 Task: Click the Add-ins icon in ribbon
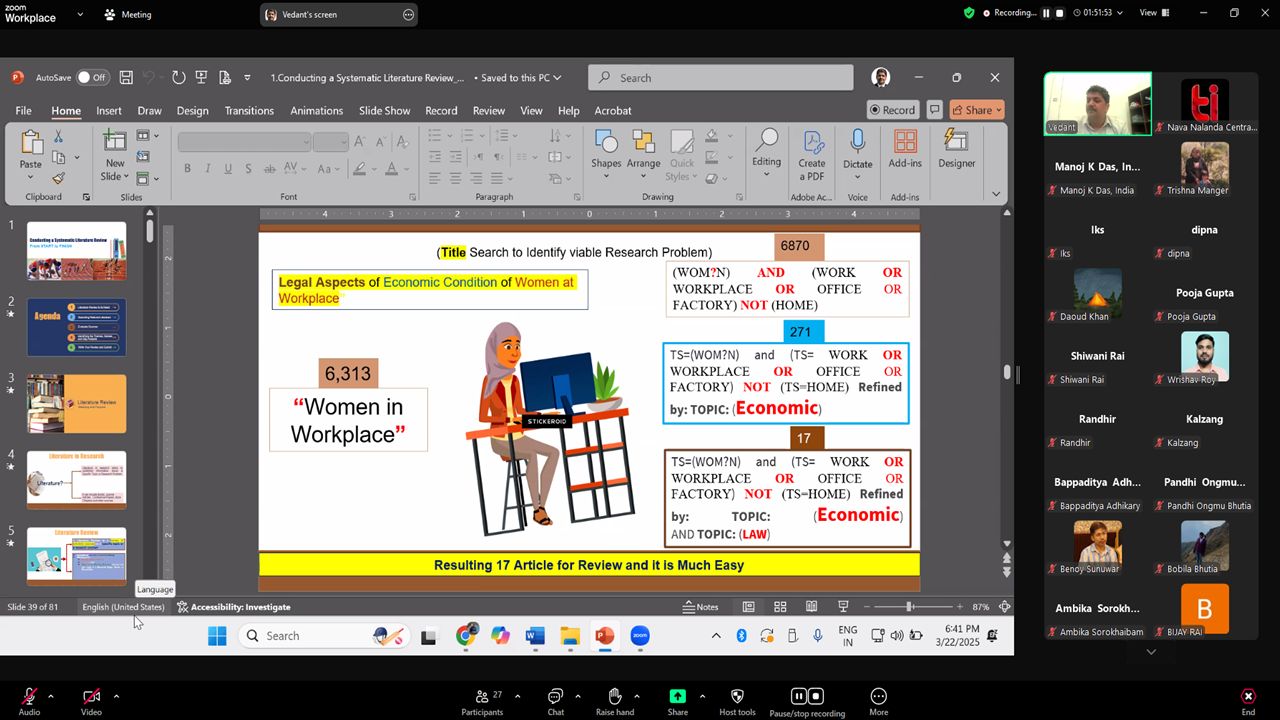[905, 143]
